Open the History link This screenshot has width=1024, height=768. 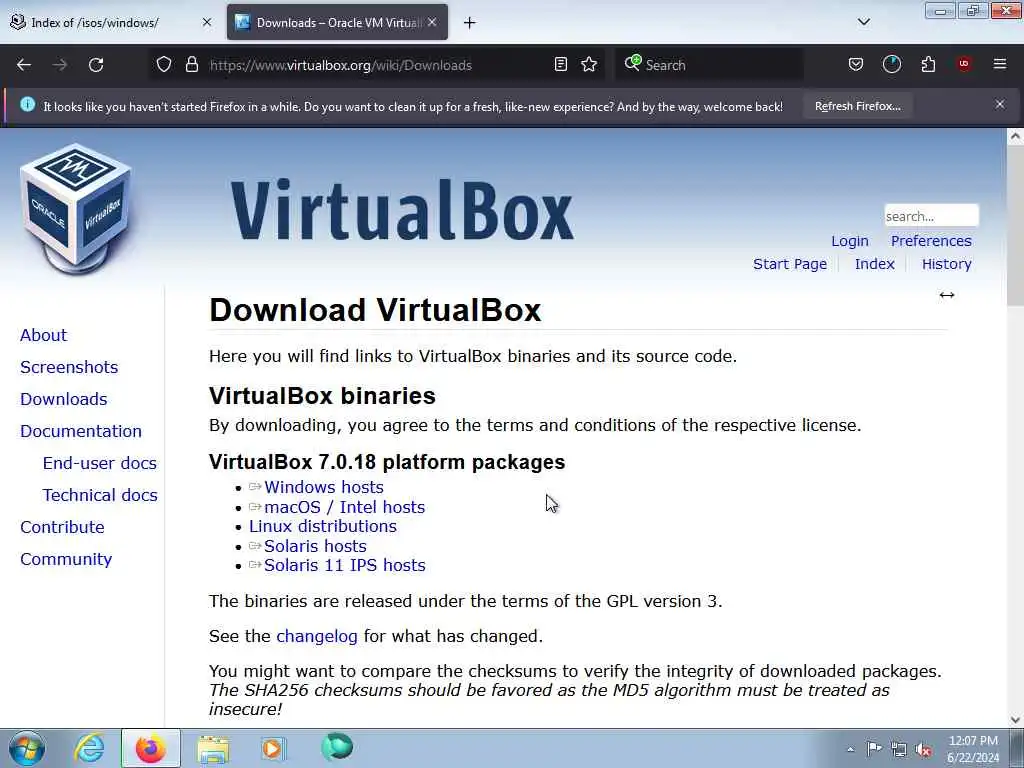coord(946,264)
